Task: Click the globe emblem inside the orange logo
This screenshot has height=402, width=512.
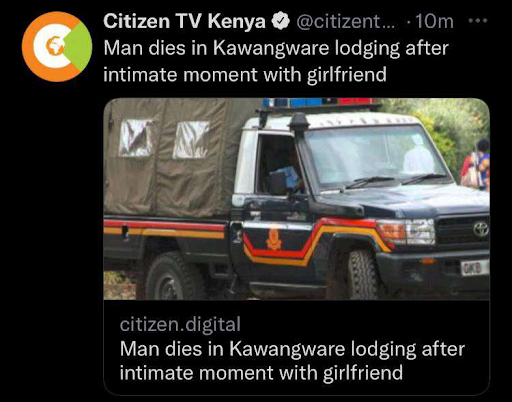Action: [x=55, y=46]
